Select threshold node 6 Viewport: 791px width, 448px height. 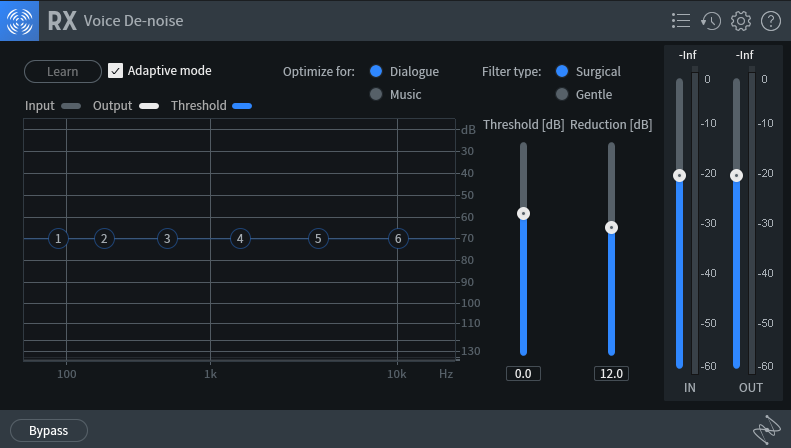[398, 239]
